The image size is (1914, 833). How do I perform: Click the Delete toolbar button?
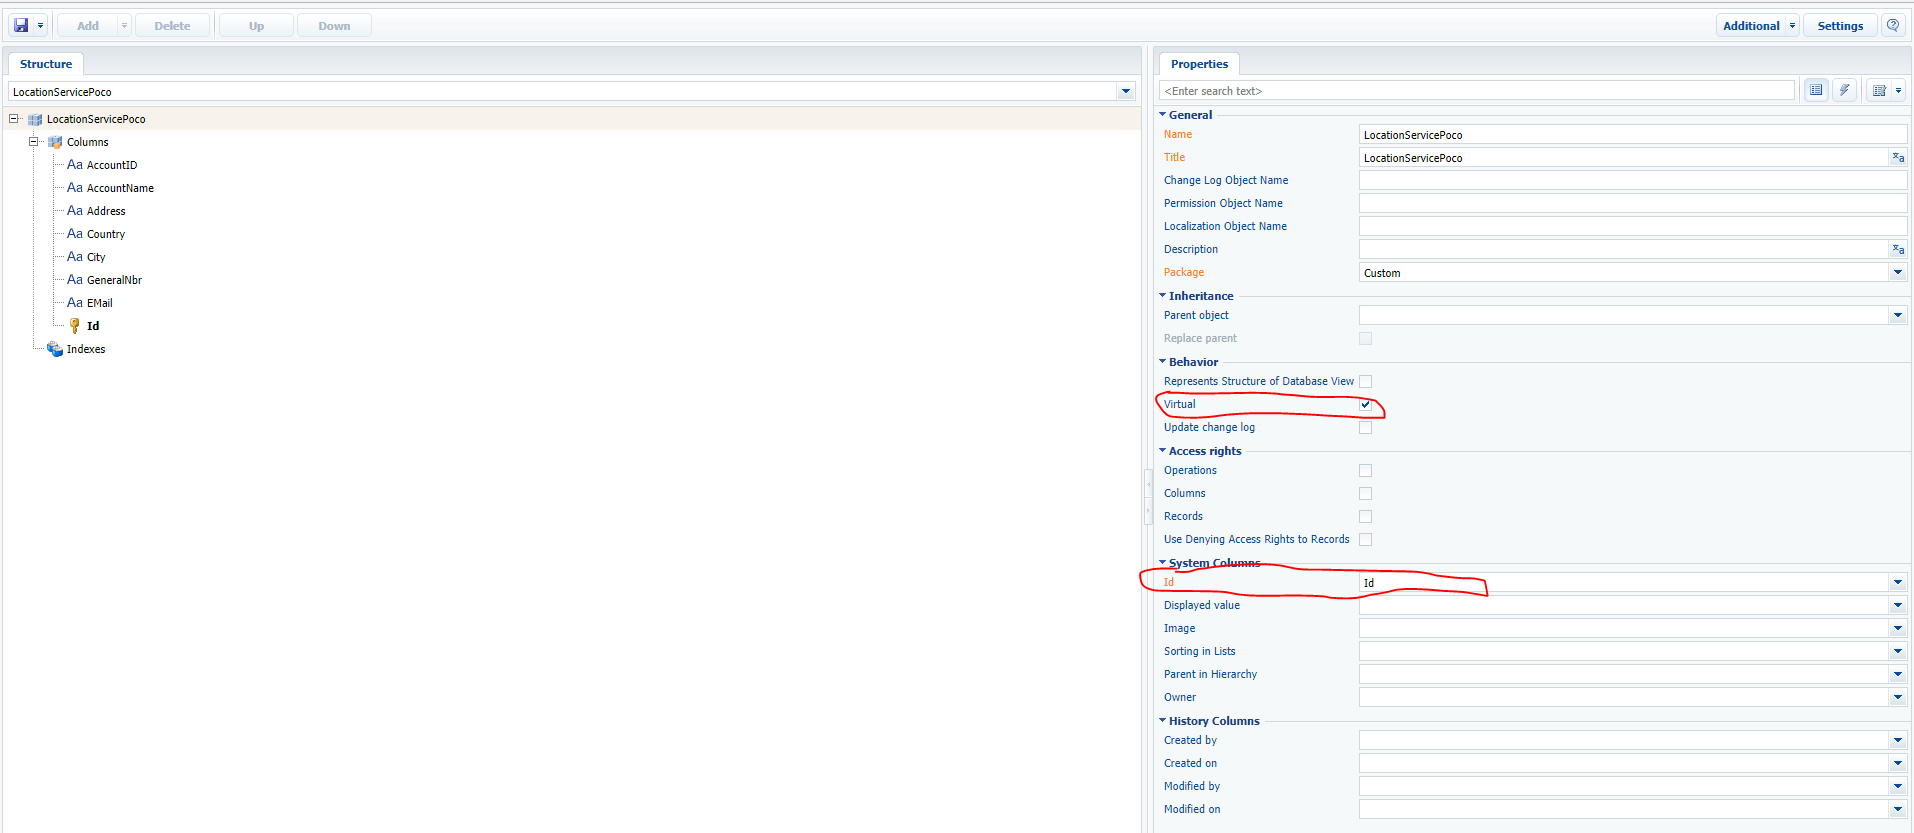coord(172,26)
